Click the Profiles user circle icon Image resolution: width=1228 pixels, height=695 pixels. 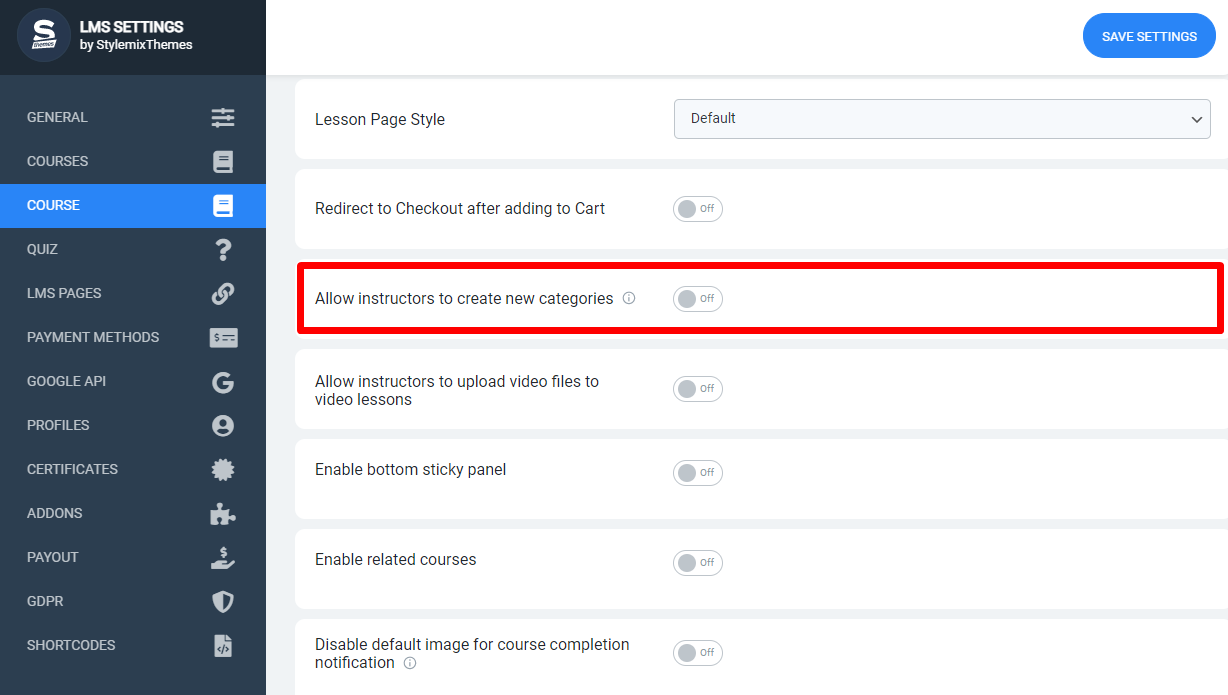pos(223,425)
